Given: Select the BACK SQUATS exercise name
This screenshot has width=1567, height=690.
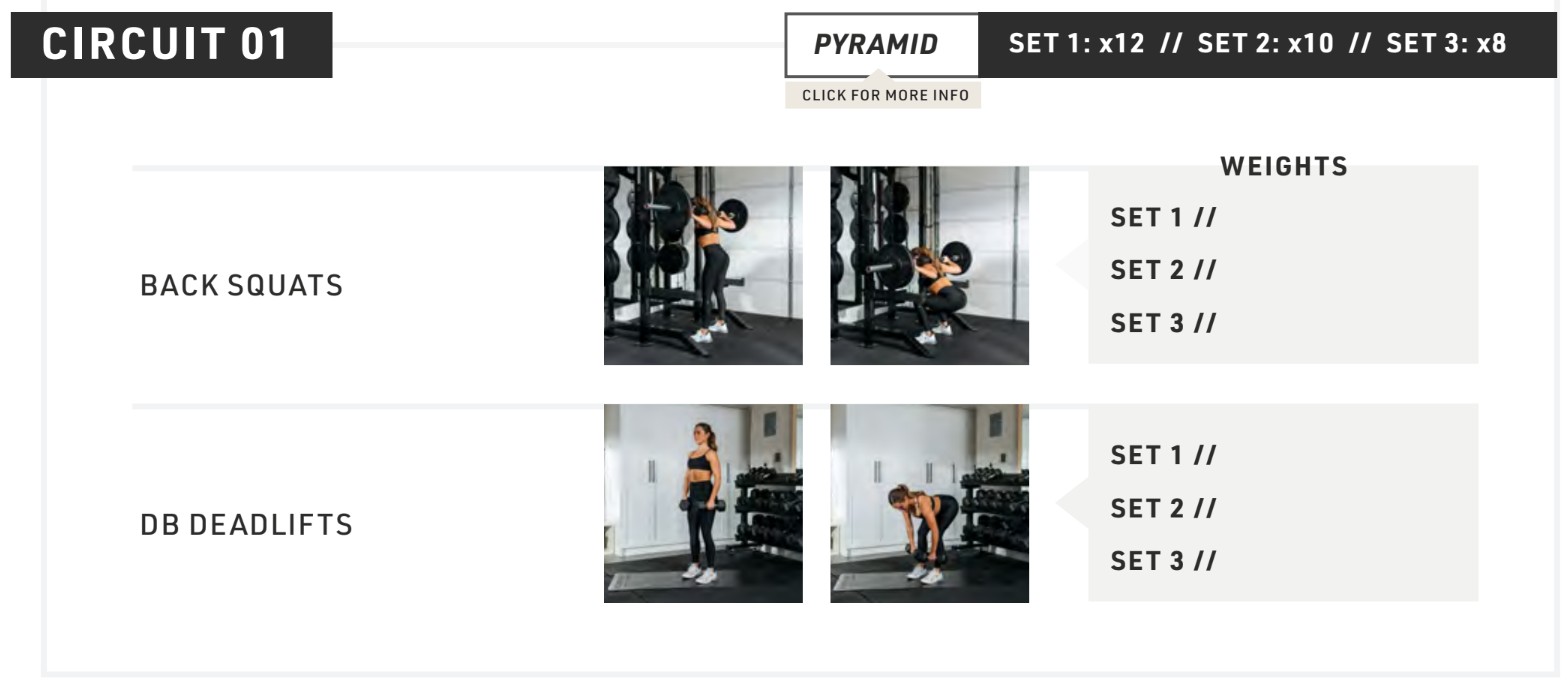Looking at the screenshot, I should (242, 285).
